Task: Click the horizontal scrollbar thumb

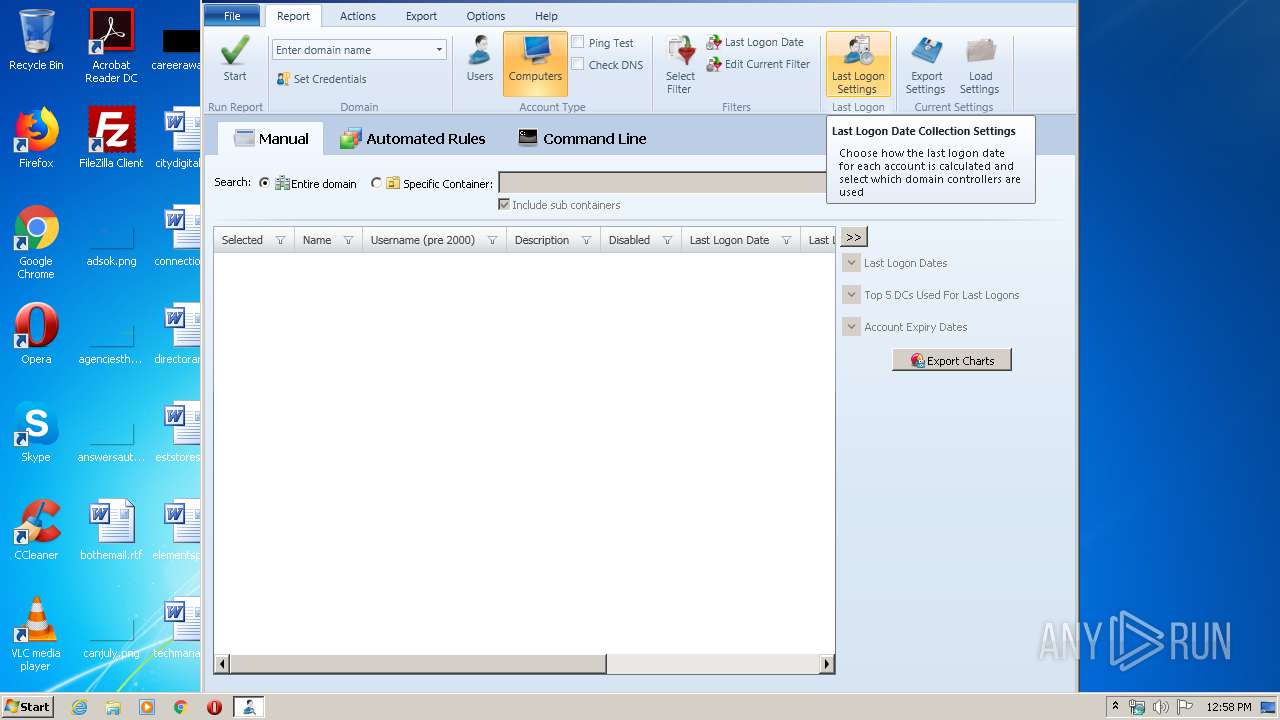Action: (418, 664)
